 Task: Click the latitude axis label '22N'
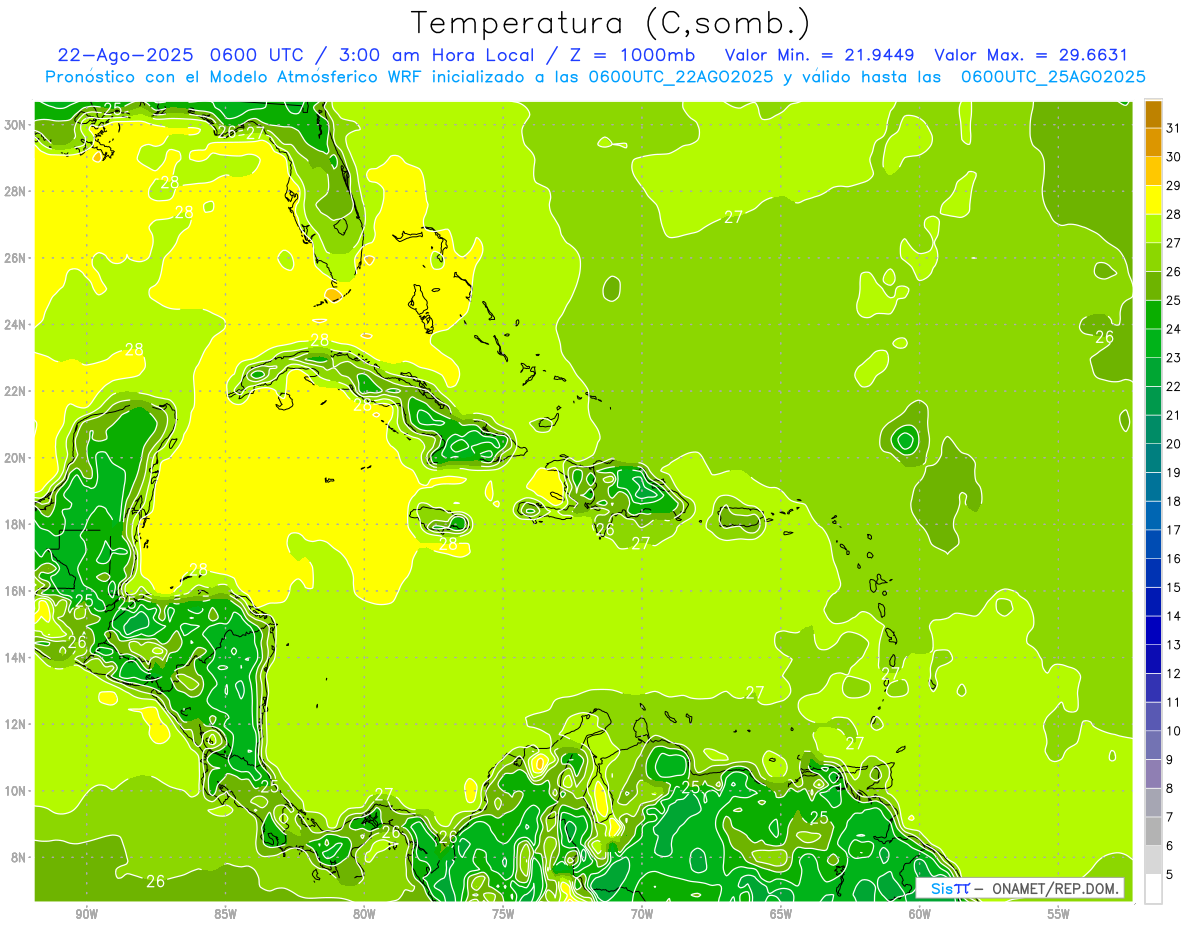pyautogui.click(x=15, y=391)
